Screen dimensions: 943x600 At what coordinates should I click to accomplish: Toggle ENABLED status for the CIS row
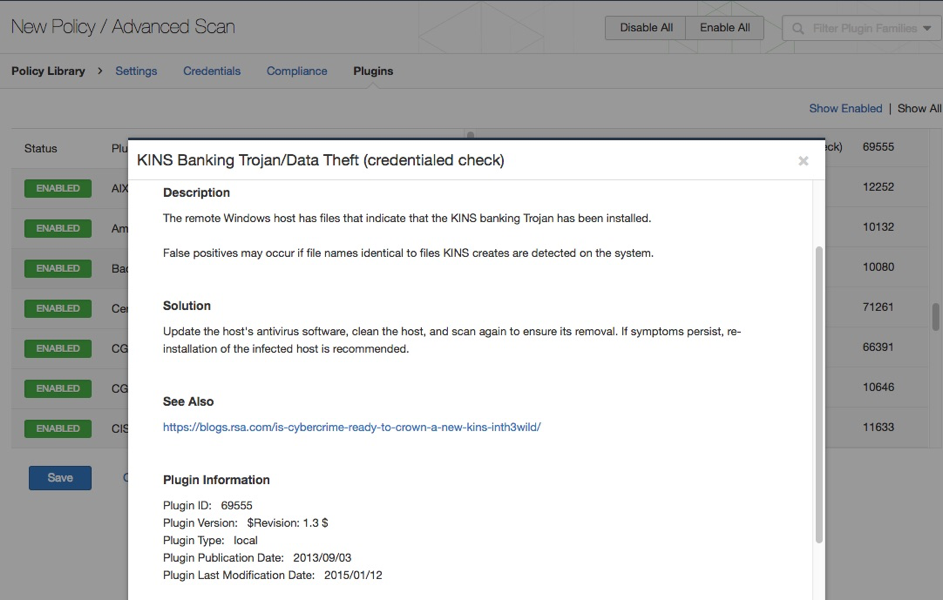click(58, 428)
